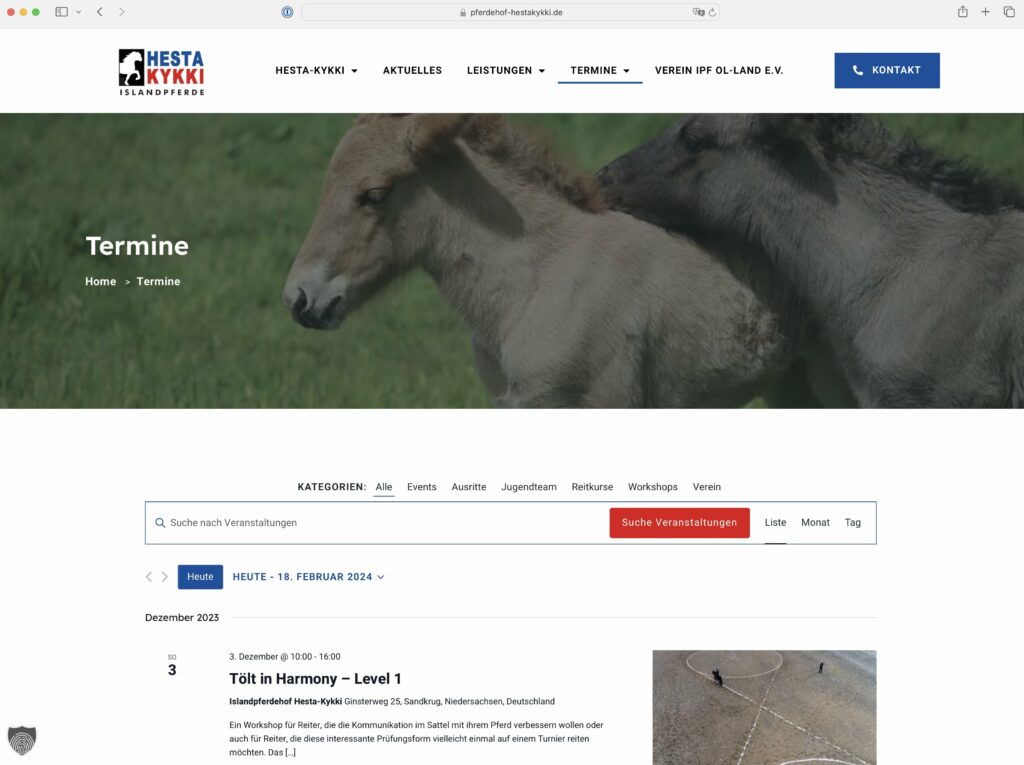Select the Verein IPF OL-Land e.V. menu entry
Viewport: 1024px width, 765px height.
pyautogui.click(x=719, y=70)
